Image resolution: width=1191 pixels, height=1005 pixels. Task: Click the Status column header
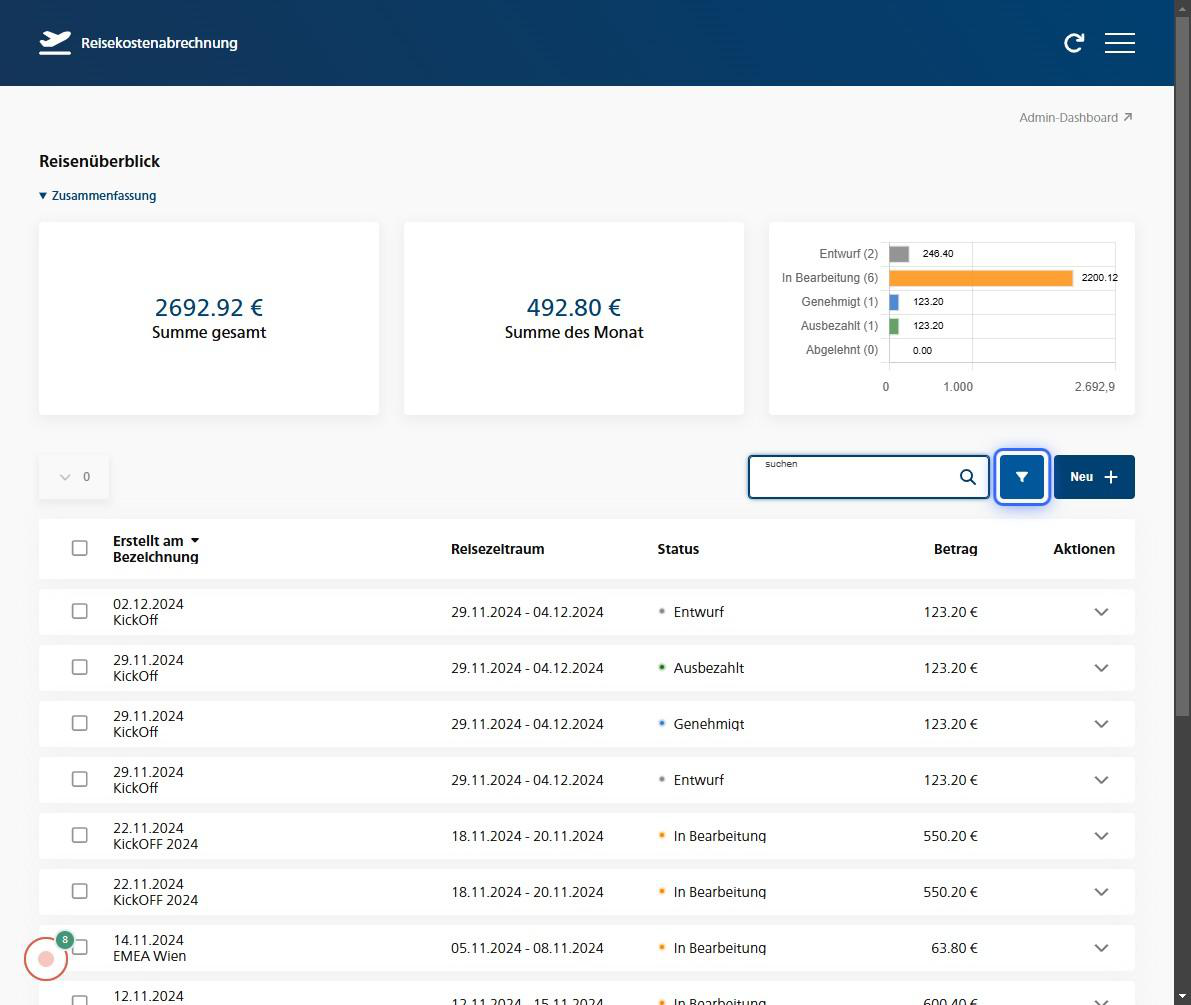pos(678,549)
